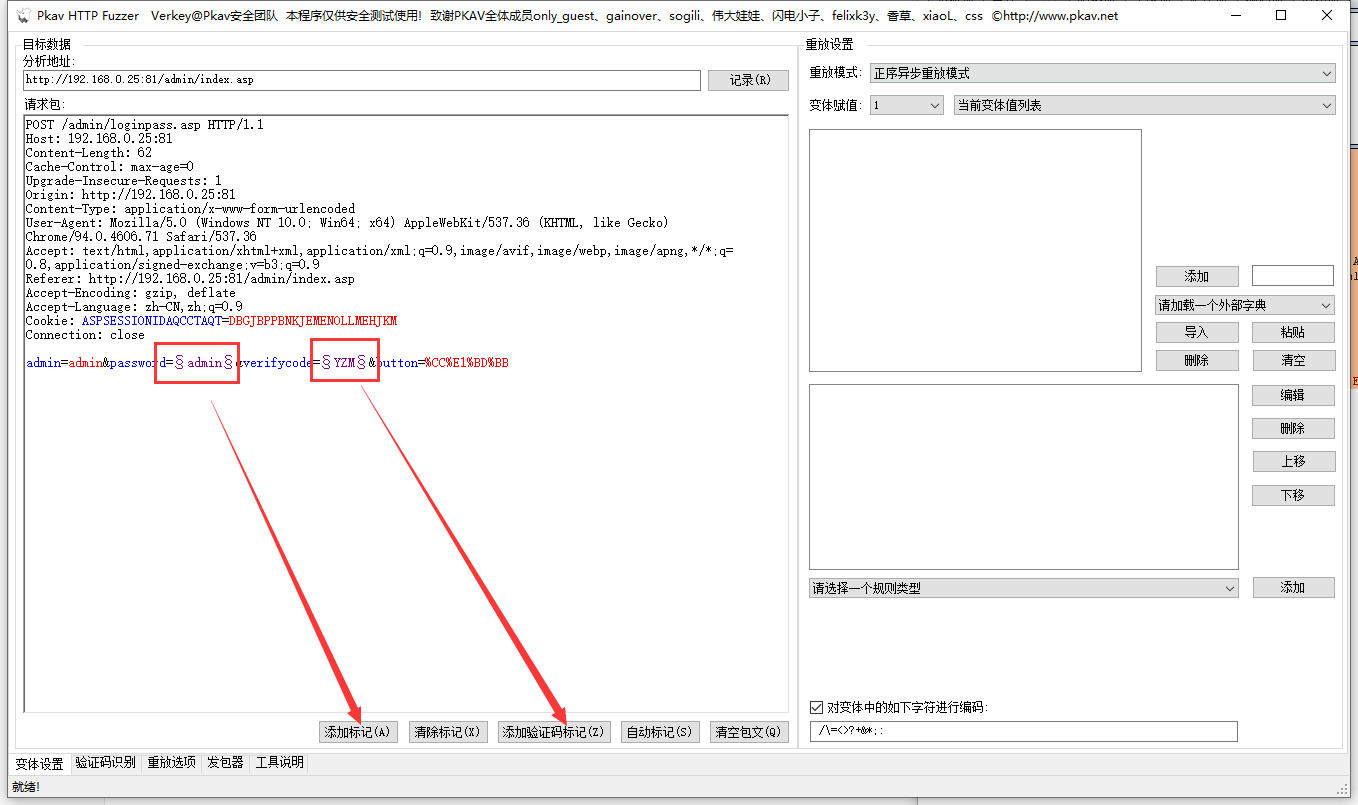Open the 变体赋值 value dropdown set to 1

point(905,104)
